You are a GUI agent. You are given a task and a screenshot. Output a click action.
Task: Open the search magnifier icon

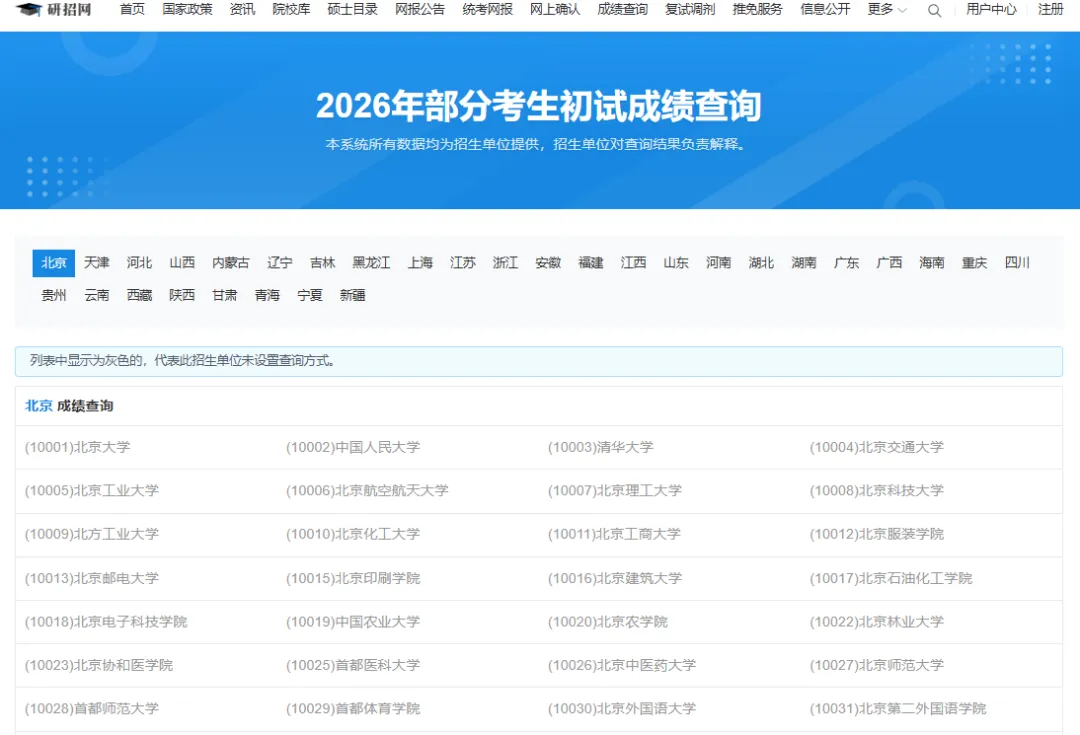934,10
